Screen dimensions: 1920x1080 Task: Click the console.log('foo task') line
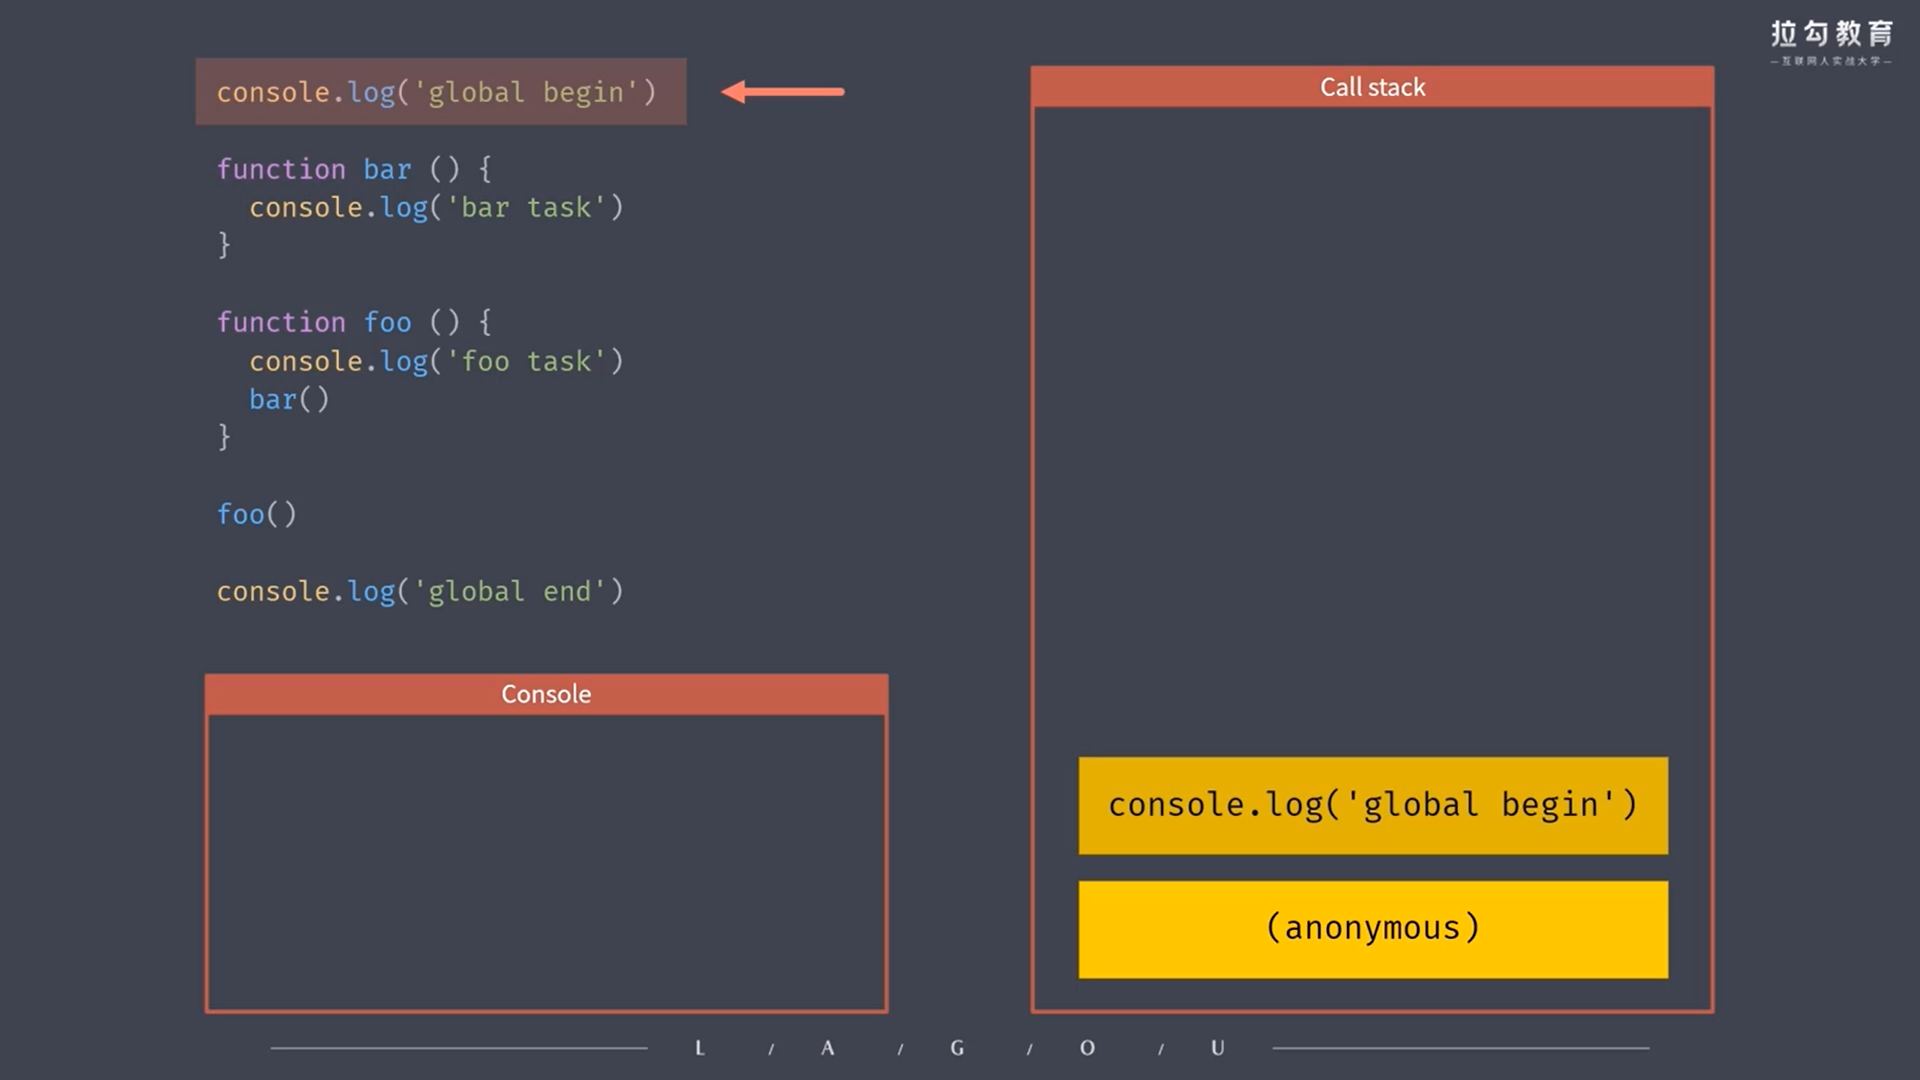(436, 361)
